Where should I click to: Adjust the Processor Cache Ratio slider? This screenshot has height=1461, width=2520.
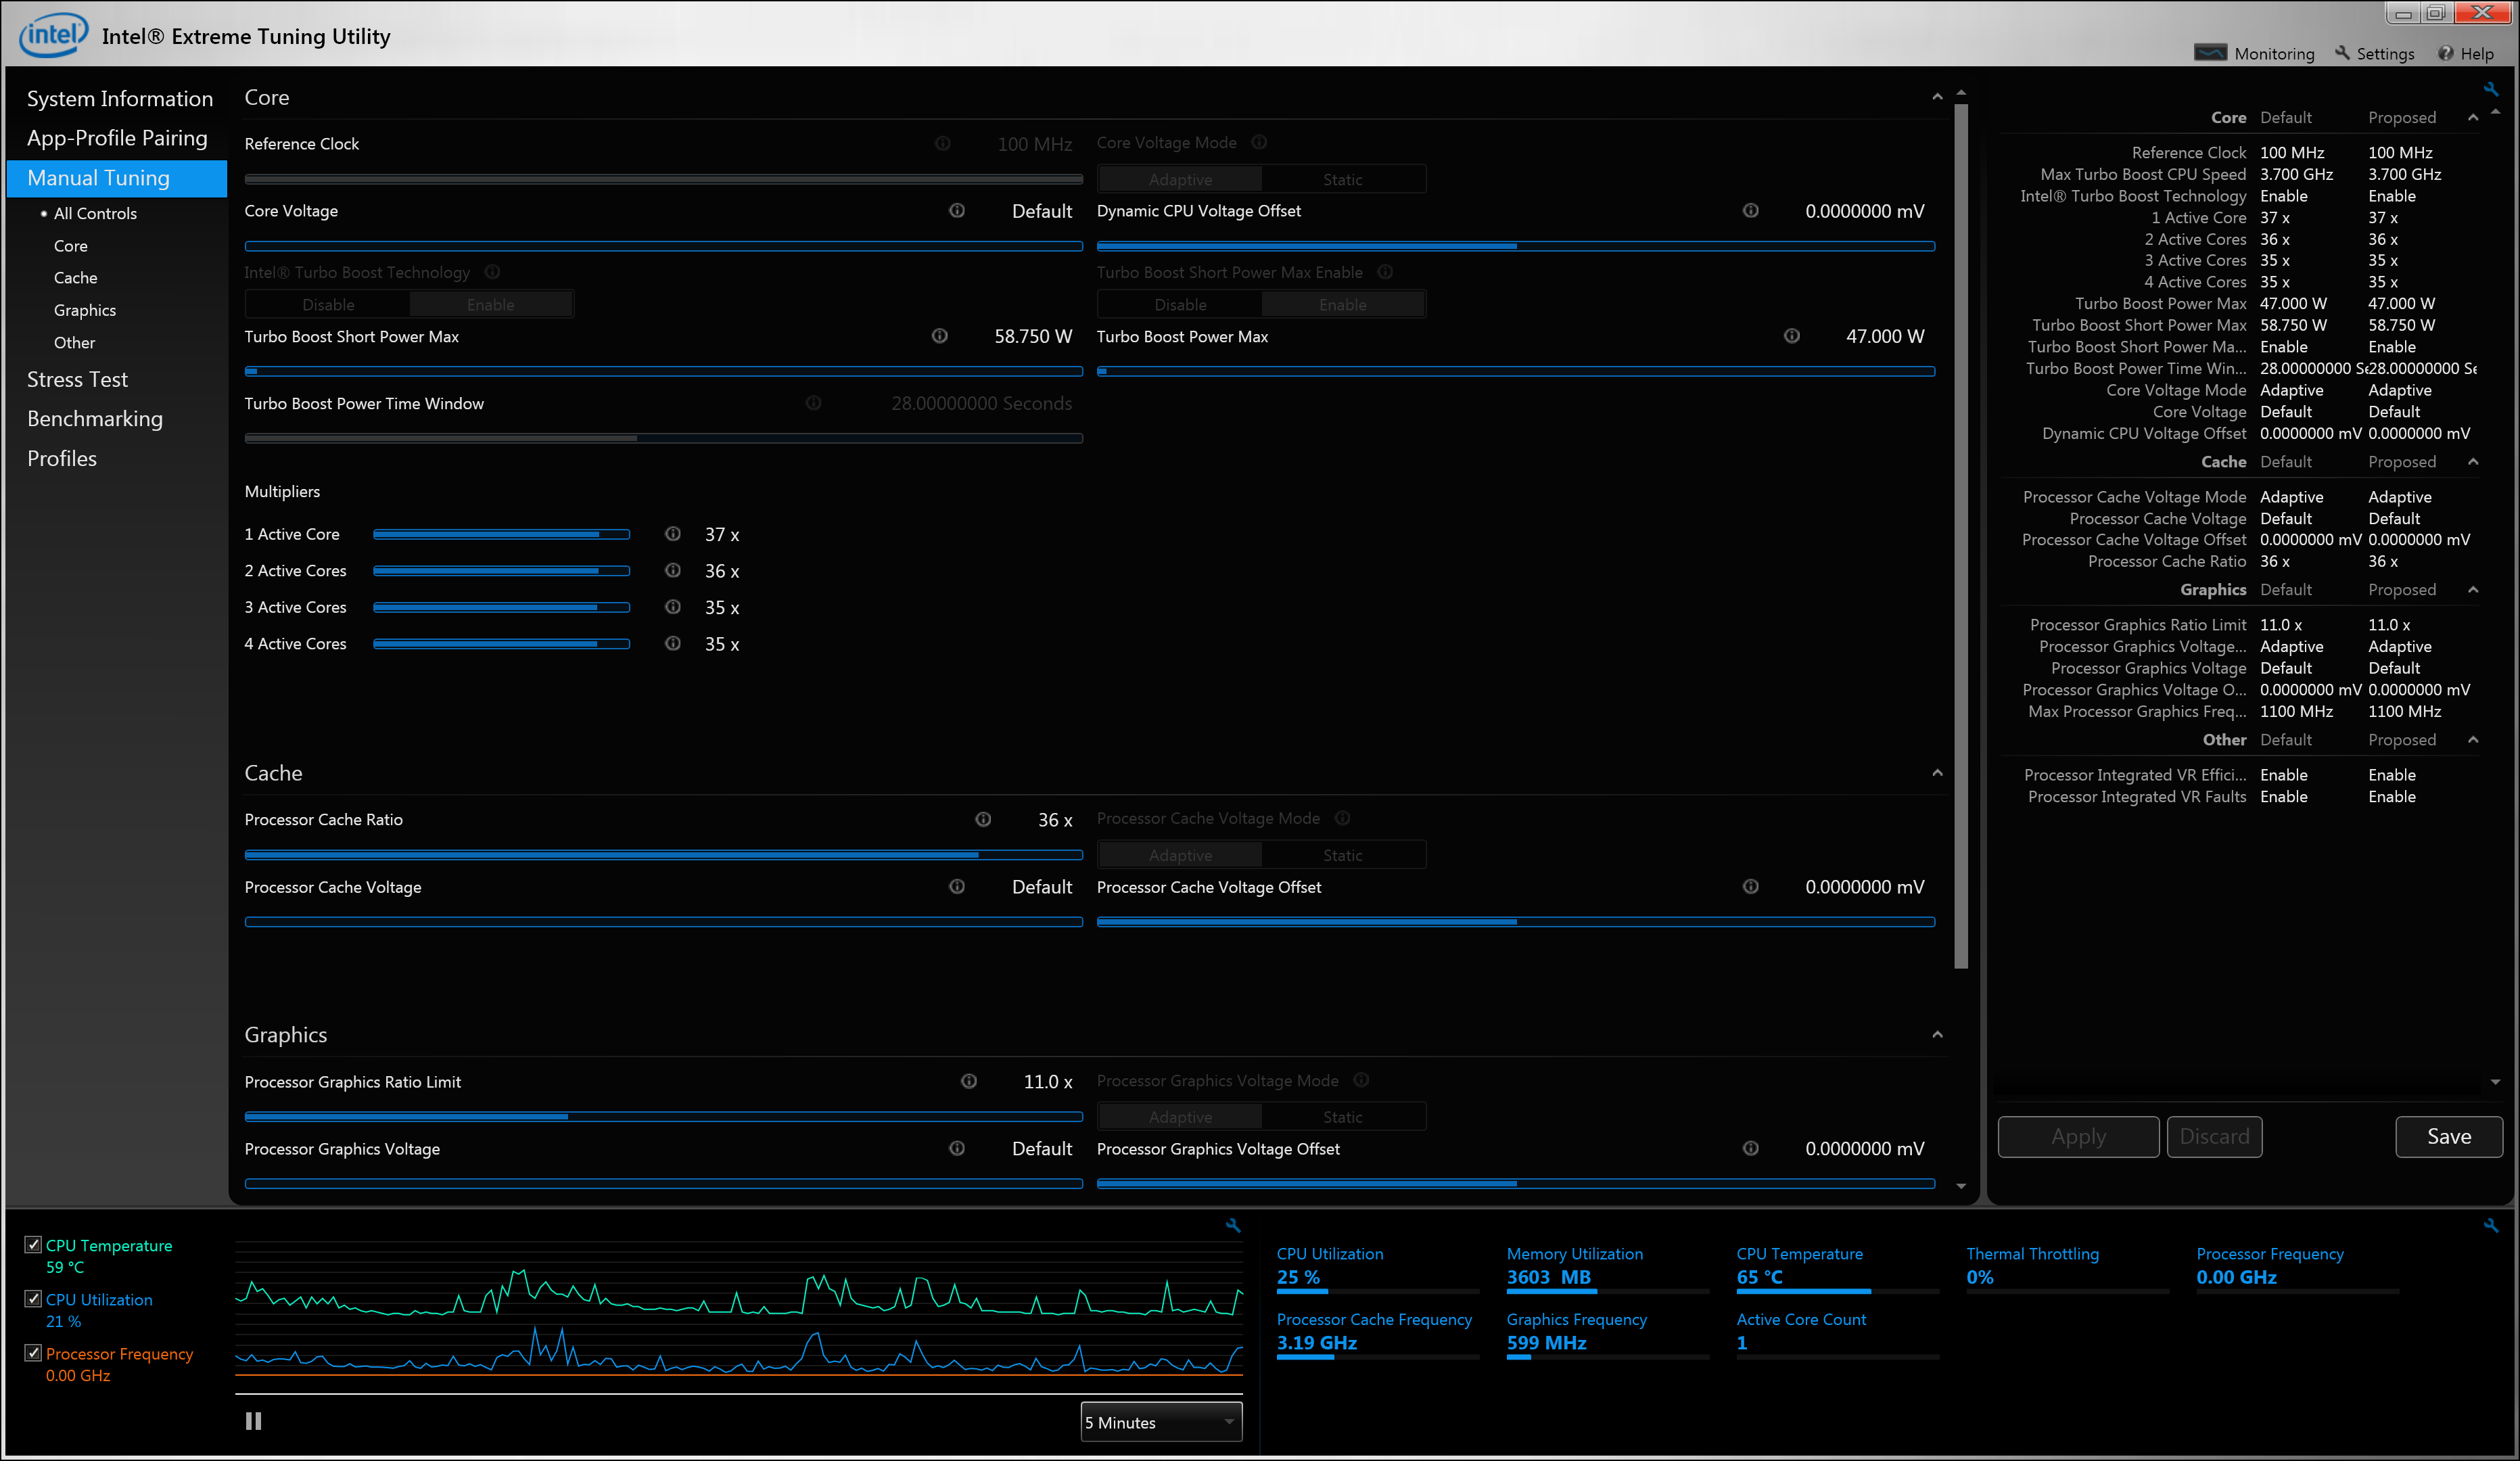663,854
